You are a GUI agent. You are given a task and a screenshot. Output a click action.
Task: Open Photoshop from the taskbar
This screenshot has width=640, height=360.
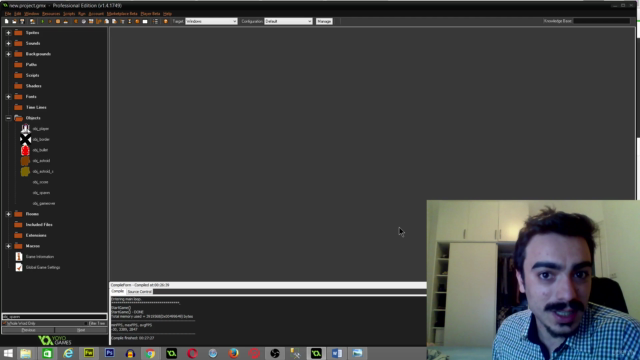coord(109,353)
